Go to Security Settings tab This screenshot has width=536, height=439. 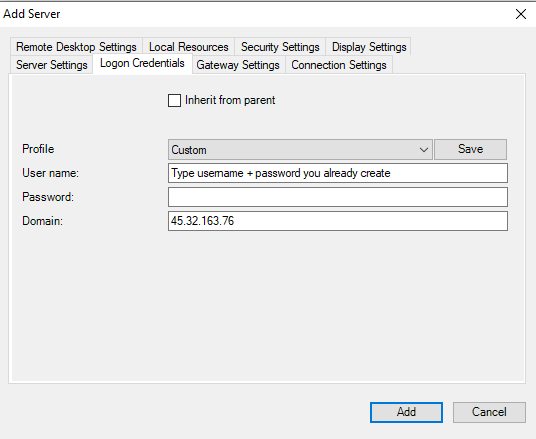pyautogui.click(x=280, y=46)
